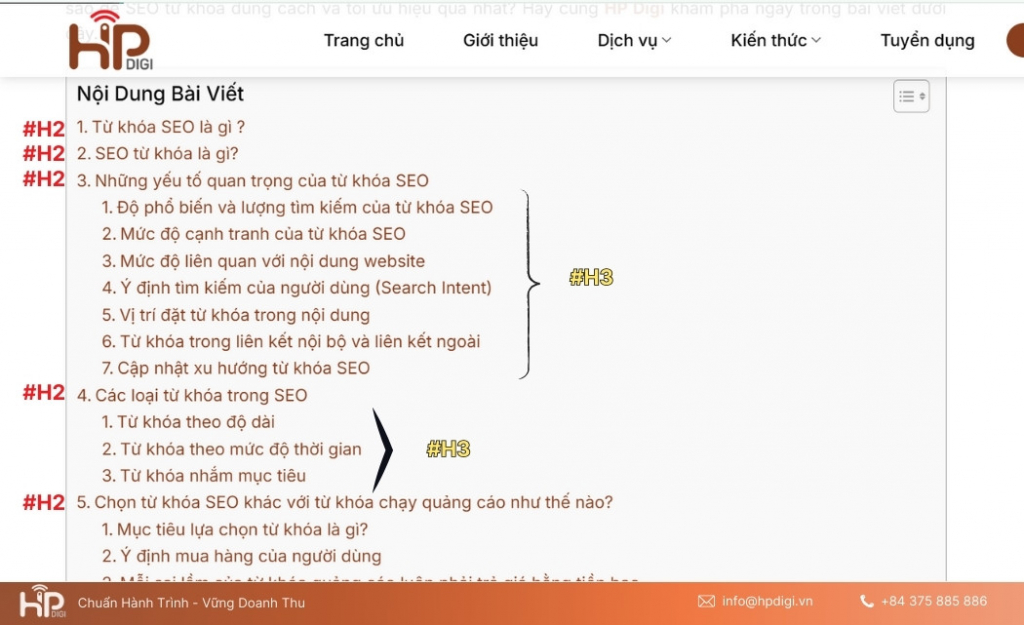The image size is (1024, 625).
Task: Toggle the table of contents list icon
Action: point(911,97)
